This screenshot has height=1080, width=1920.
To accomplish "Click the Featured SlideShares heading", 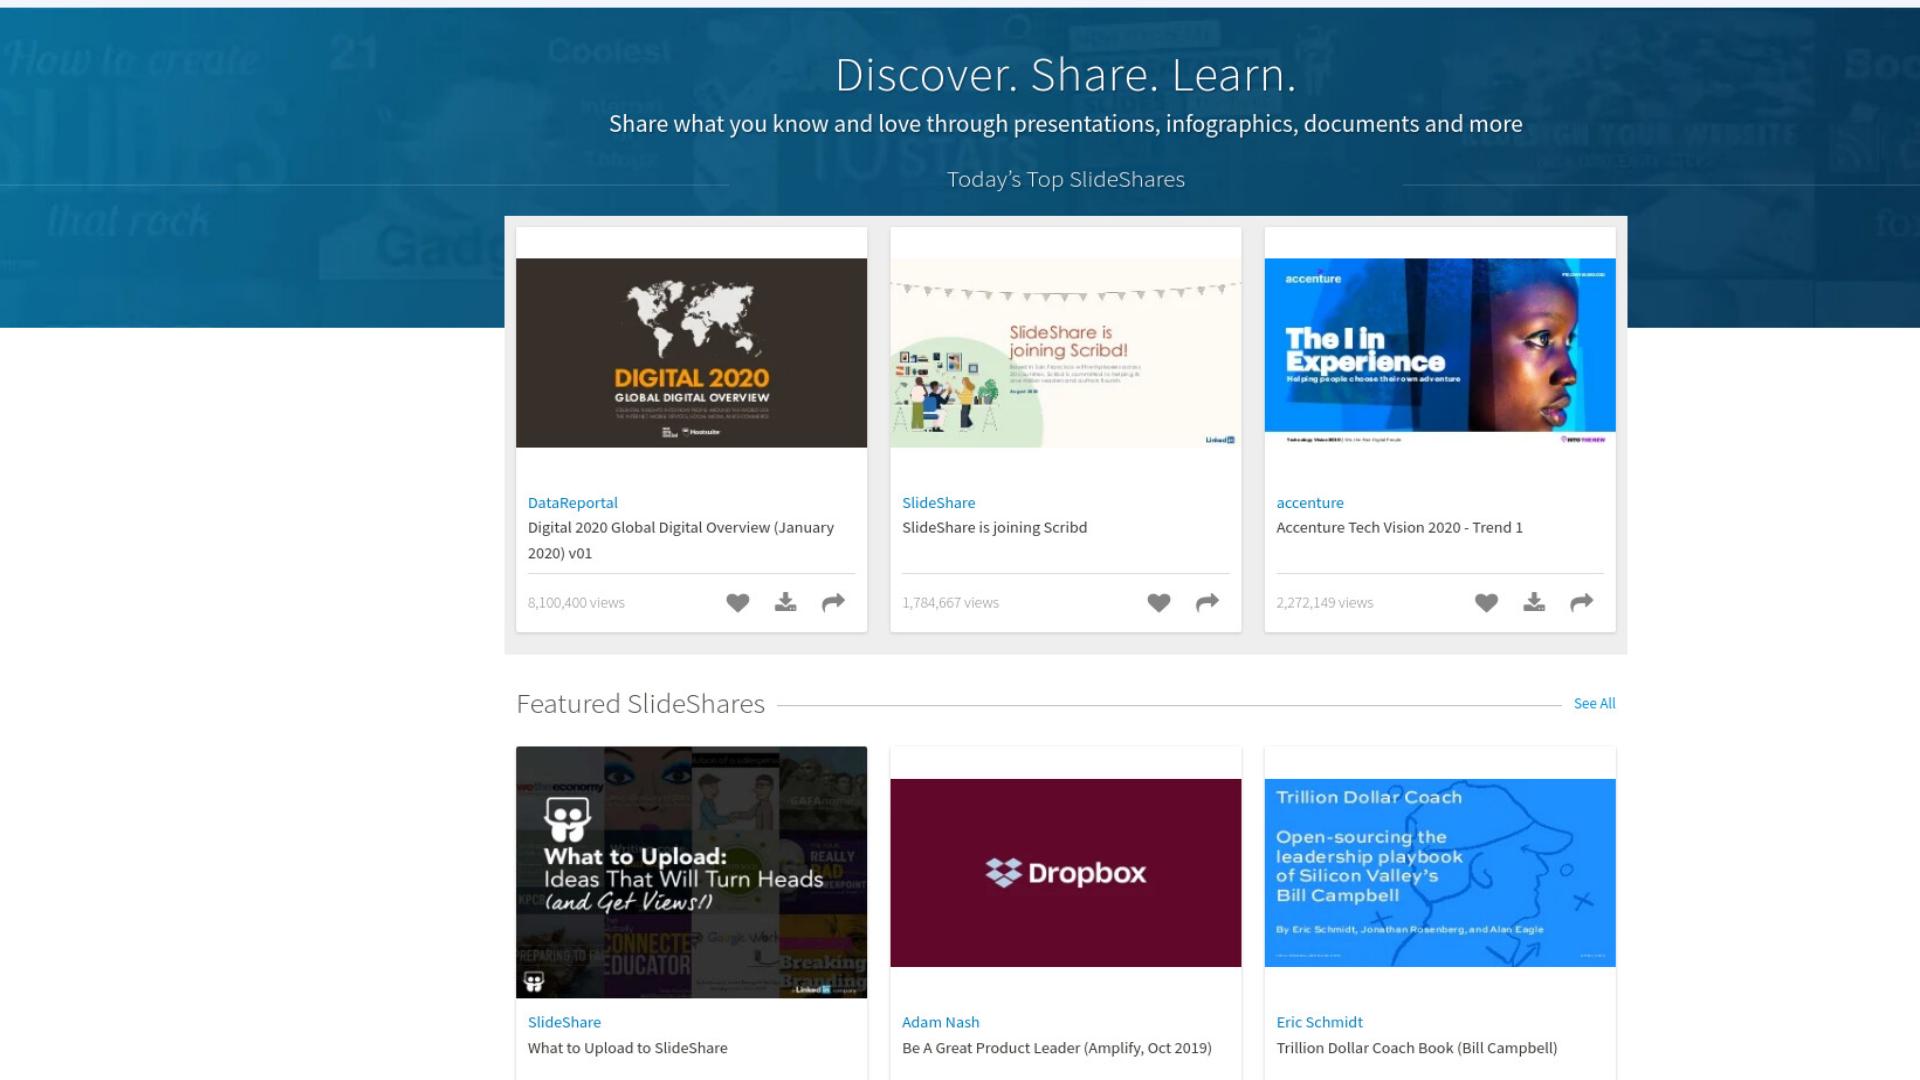I will 640,704.
